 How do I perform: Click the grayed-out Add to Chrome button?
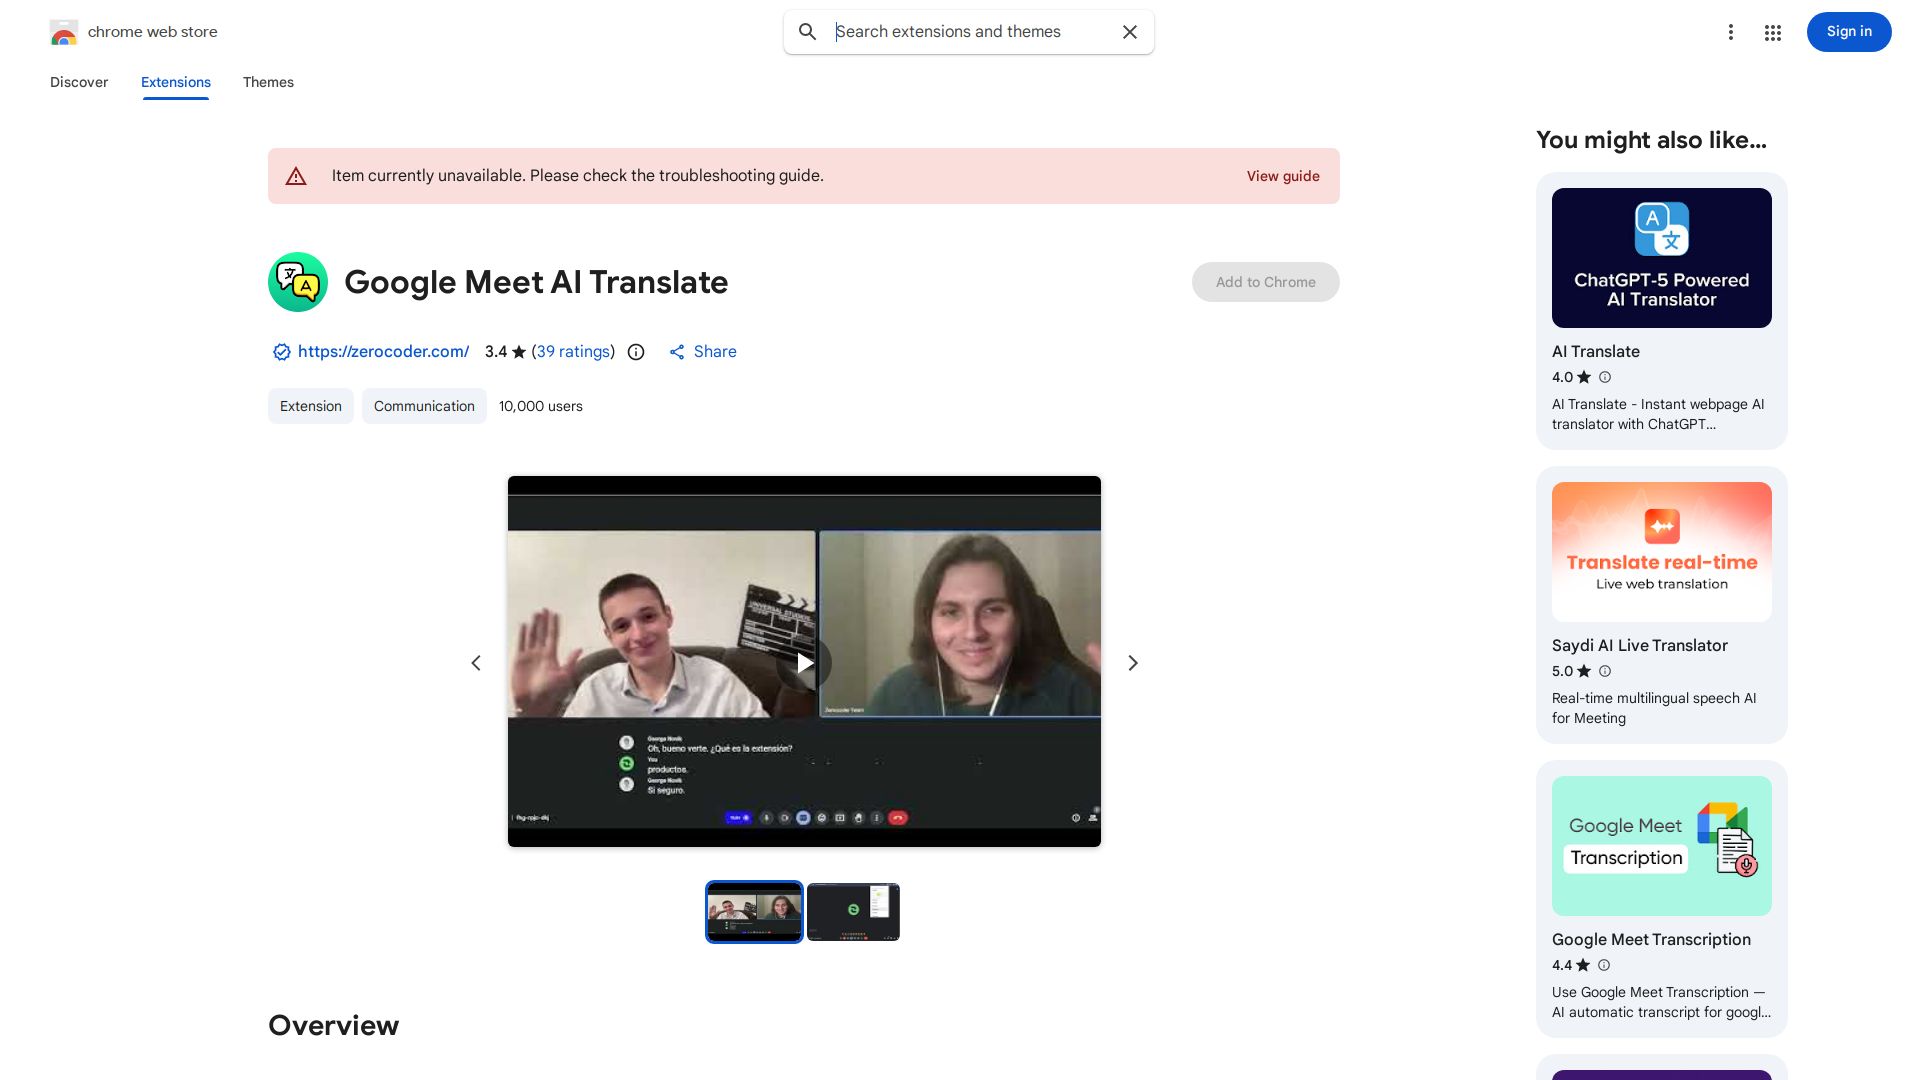coord(1265,282)
